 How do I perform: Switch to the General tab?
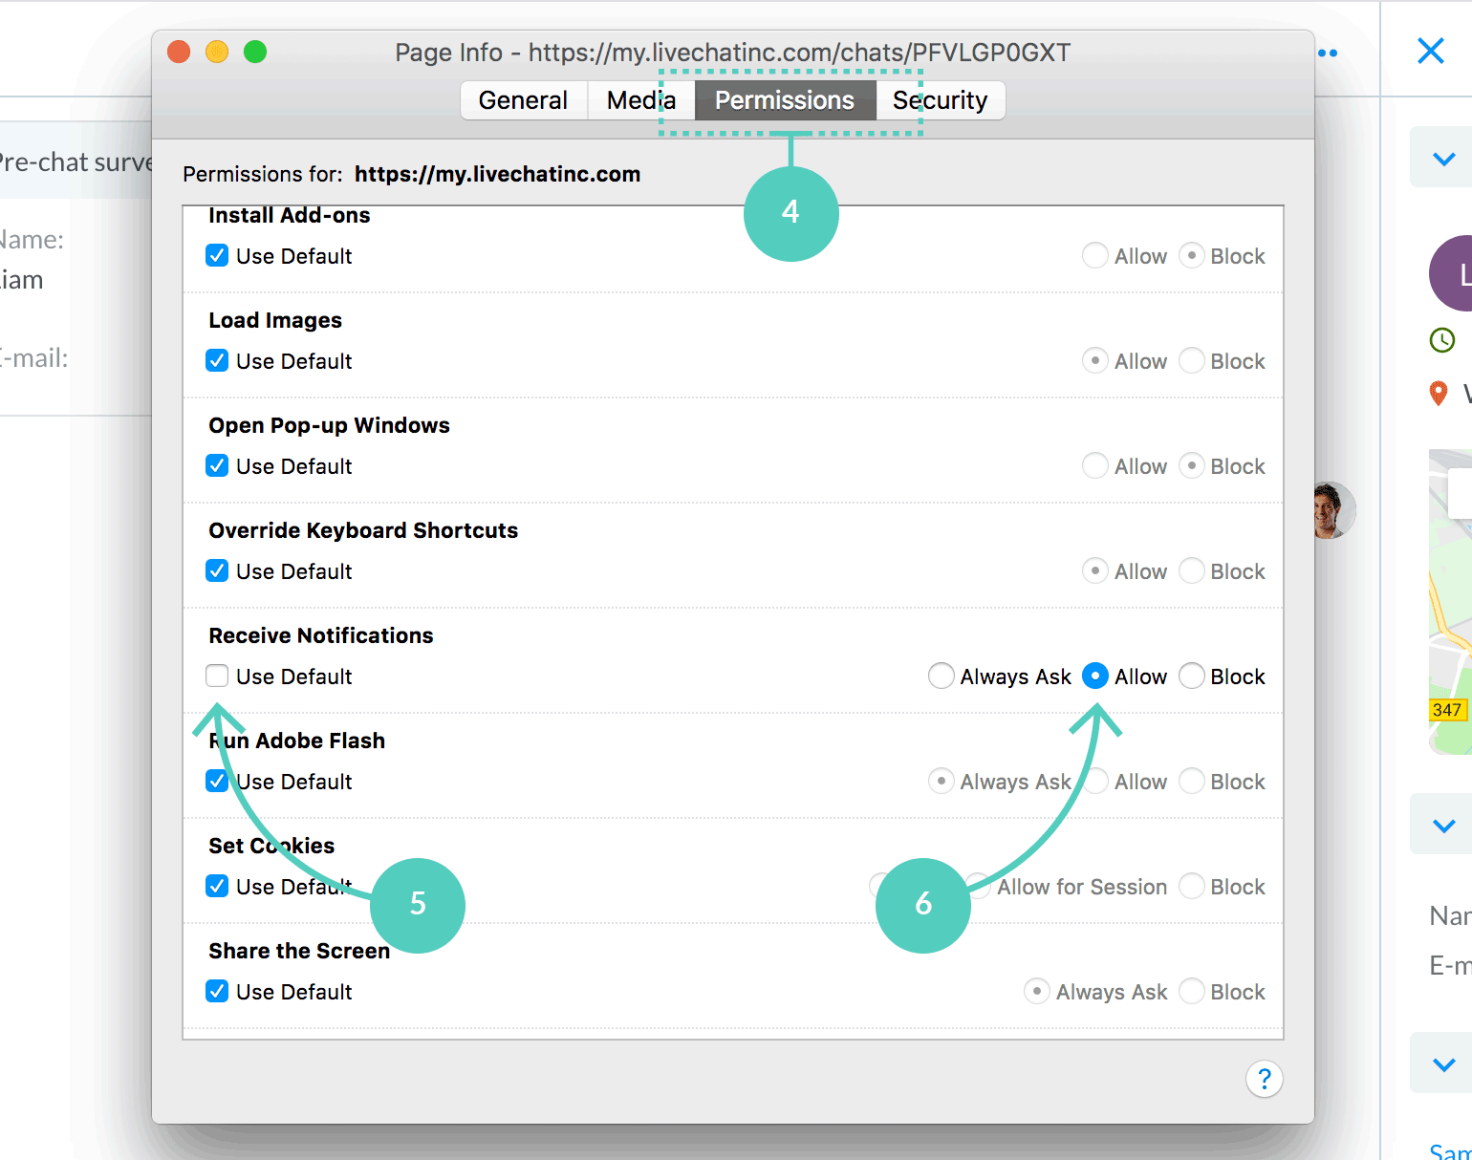click(523, 100)
